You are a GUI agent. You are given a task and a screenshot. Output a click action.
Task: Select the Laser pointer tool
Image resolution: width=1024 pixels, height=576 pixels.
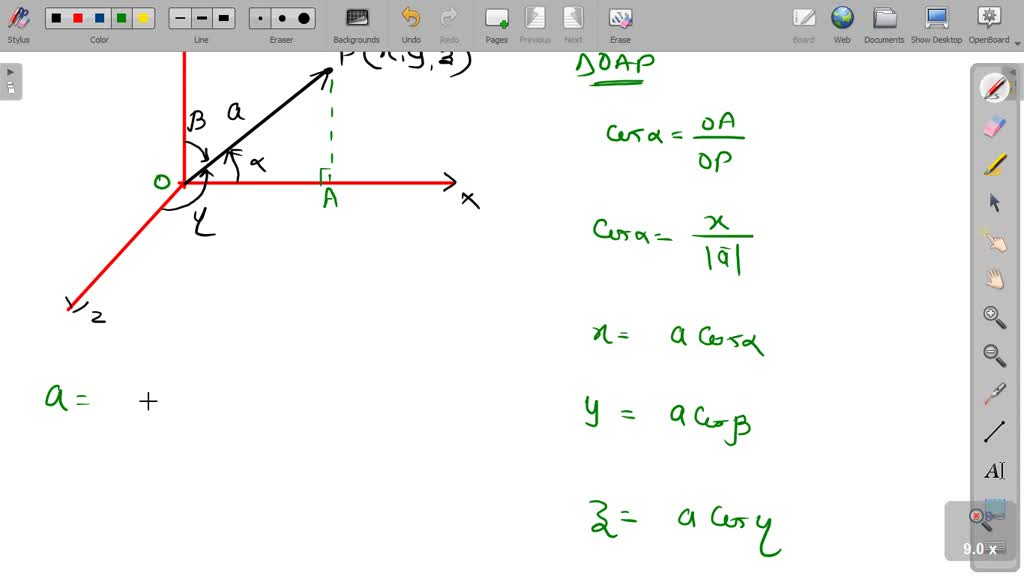coord(995,392)
